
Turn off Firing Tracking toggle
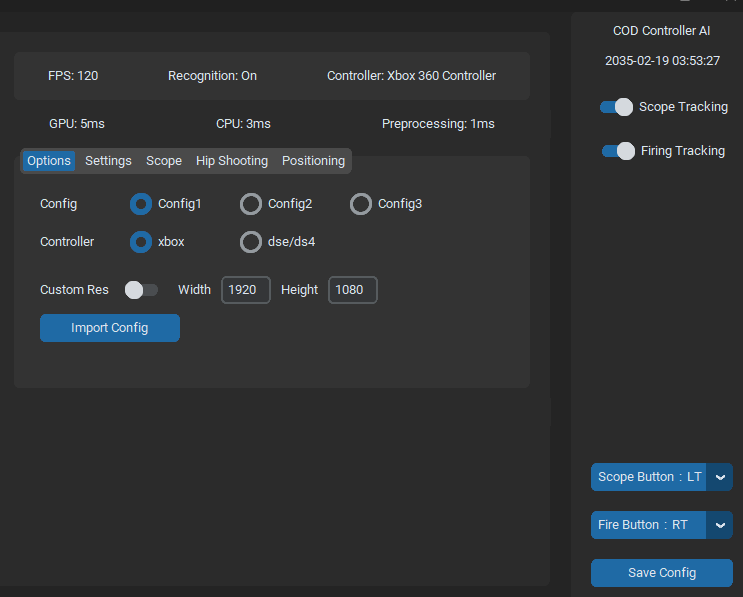618,151
